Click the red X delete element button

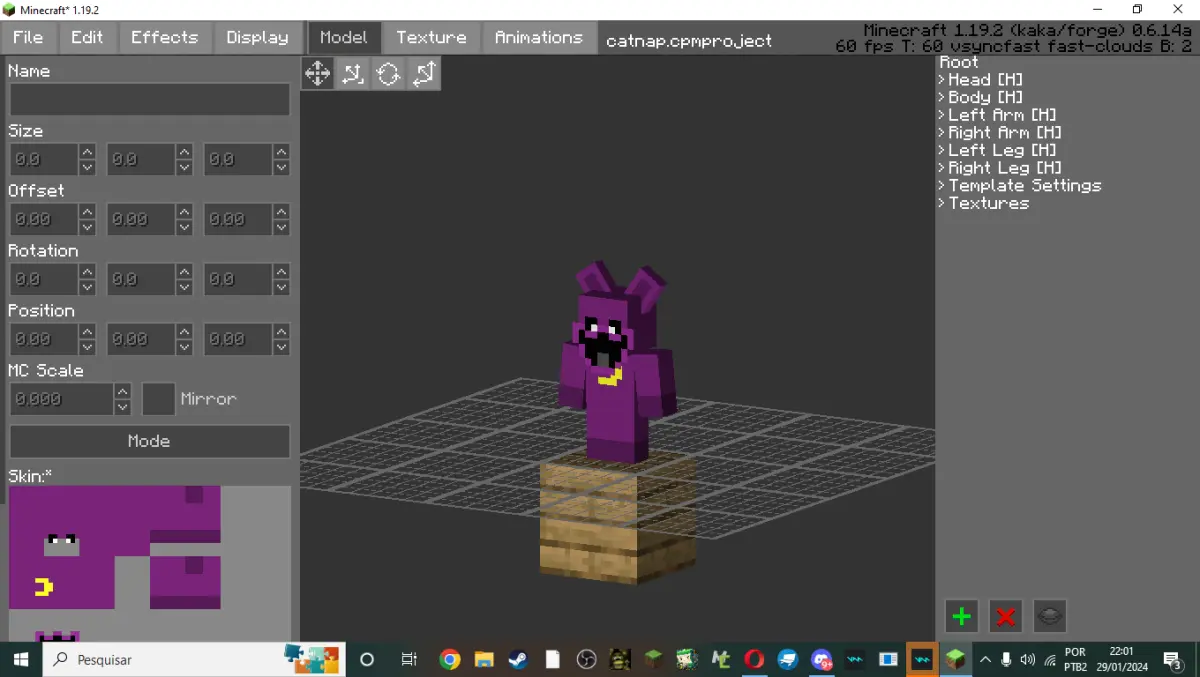pyautogui.click(x=1006, y=616)
